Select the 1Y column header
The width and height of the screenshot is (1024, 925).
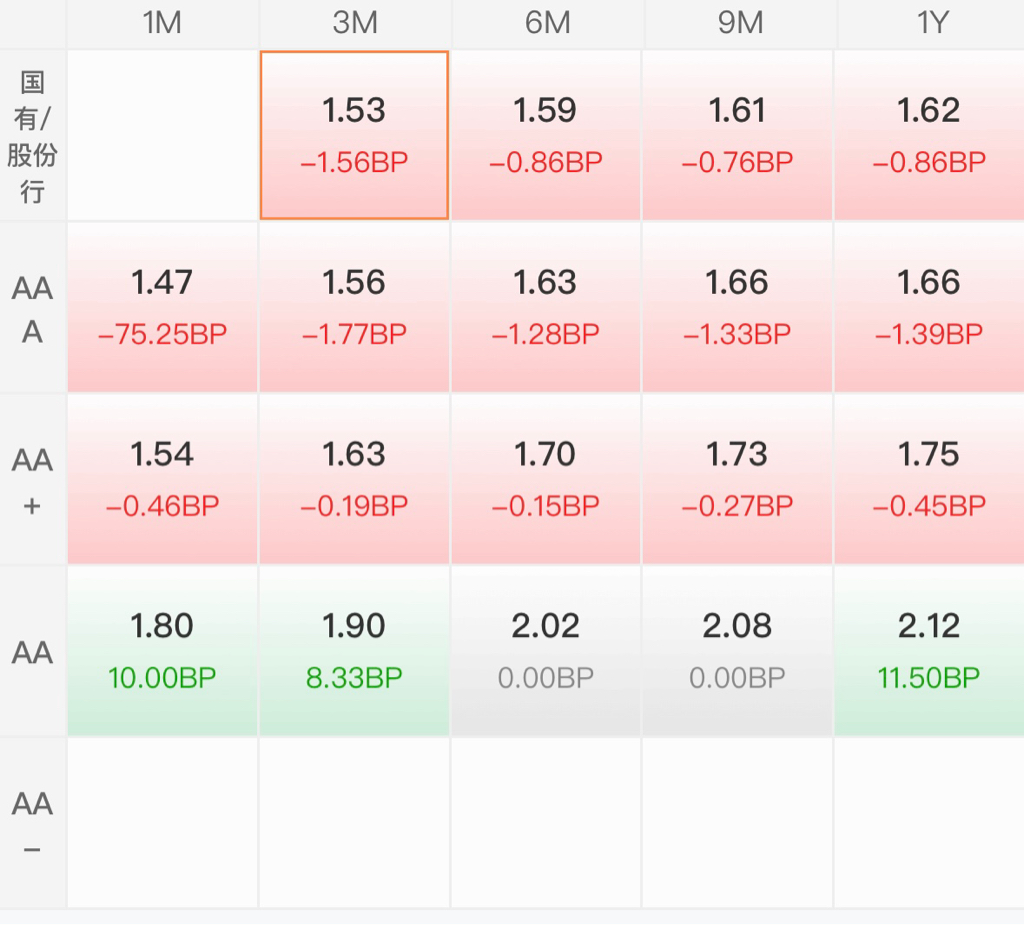click(x=930, y=23)
